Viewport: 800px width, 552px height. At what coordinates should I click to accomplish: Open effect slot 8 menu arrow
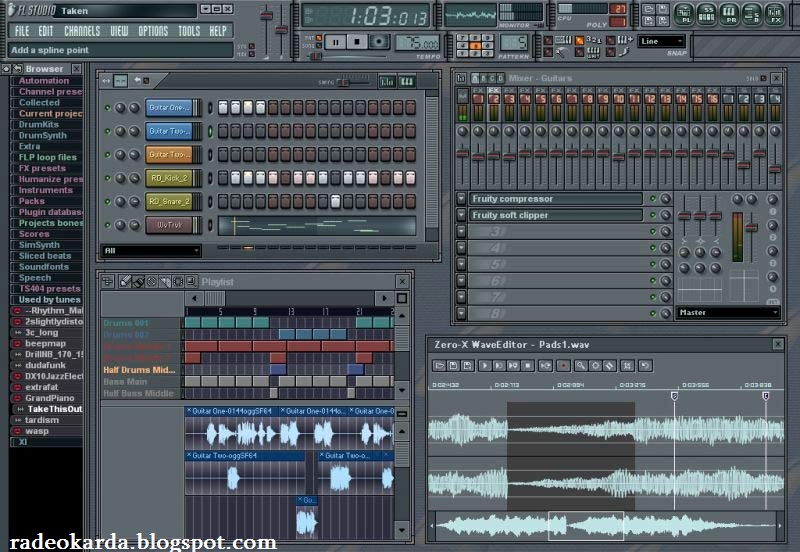click(x=461, y=313)
